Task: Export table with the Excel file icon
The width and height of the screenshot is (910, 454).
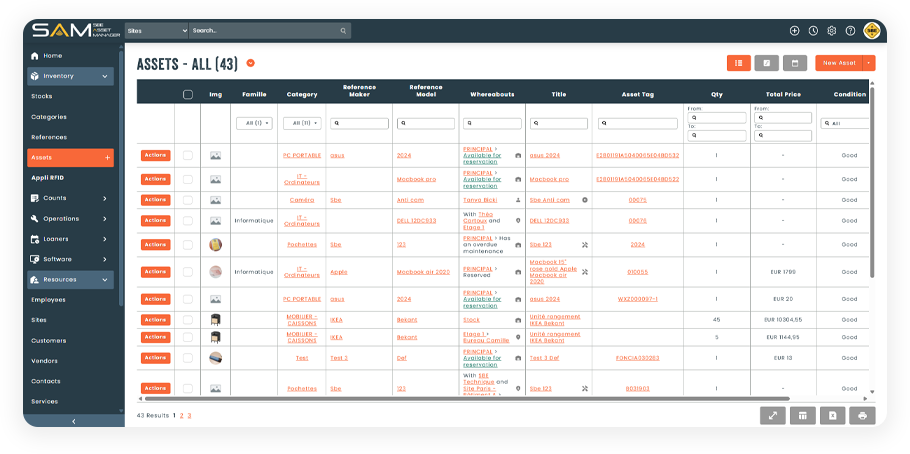Action: 832,415
